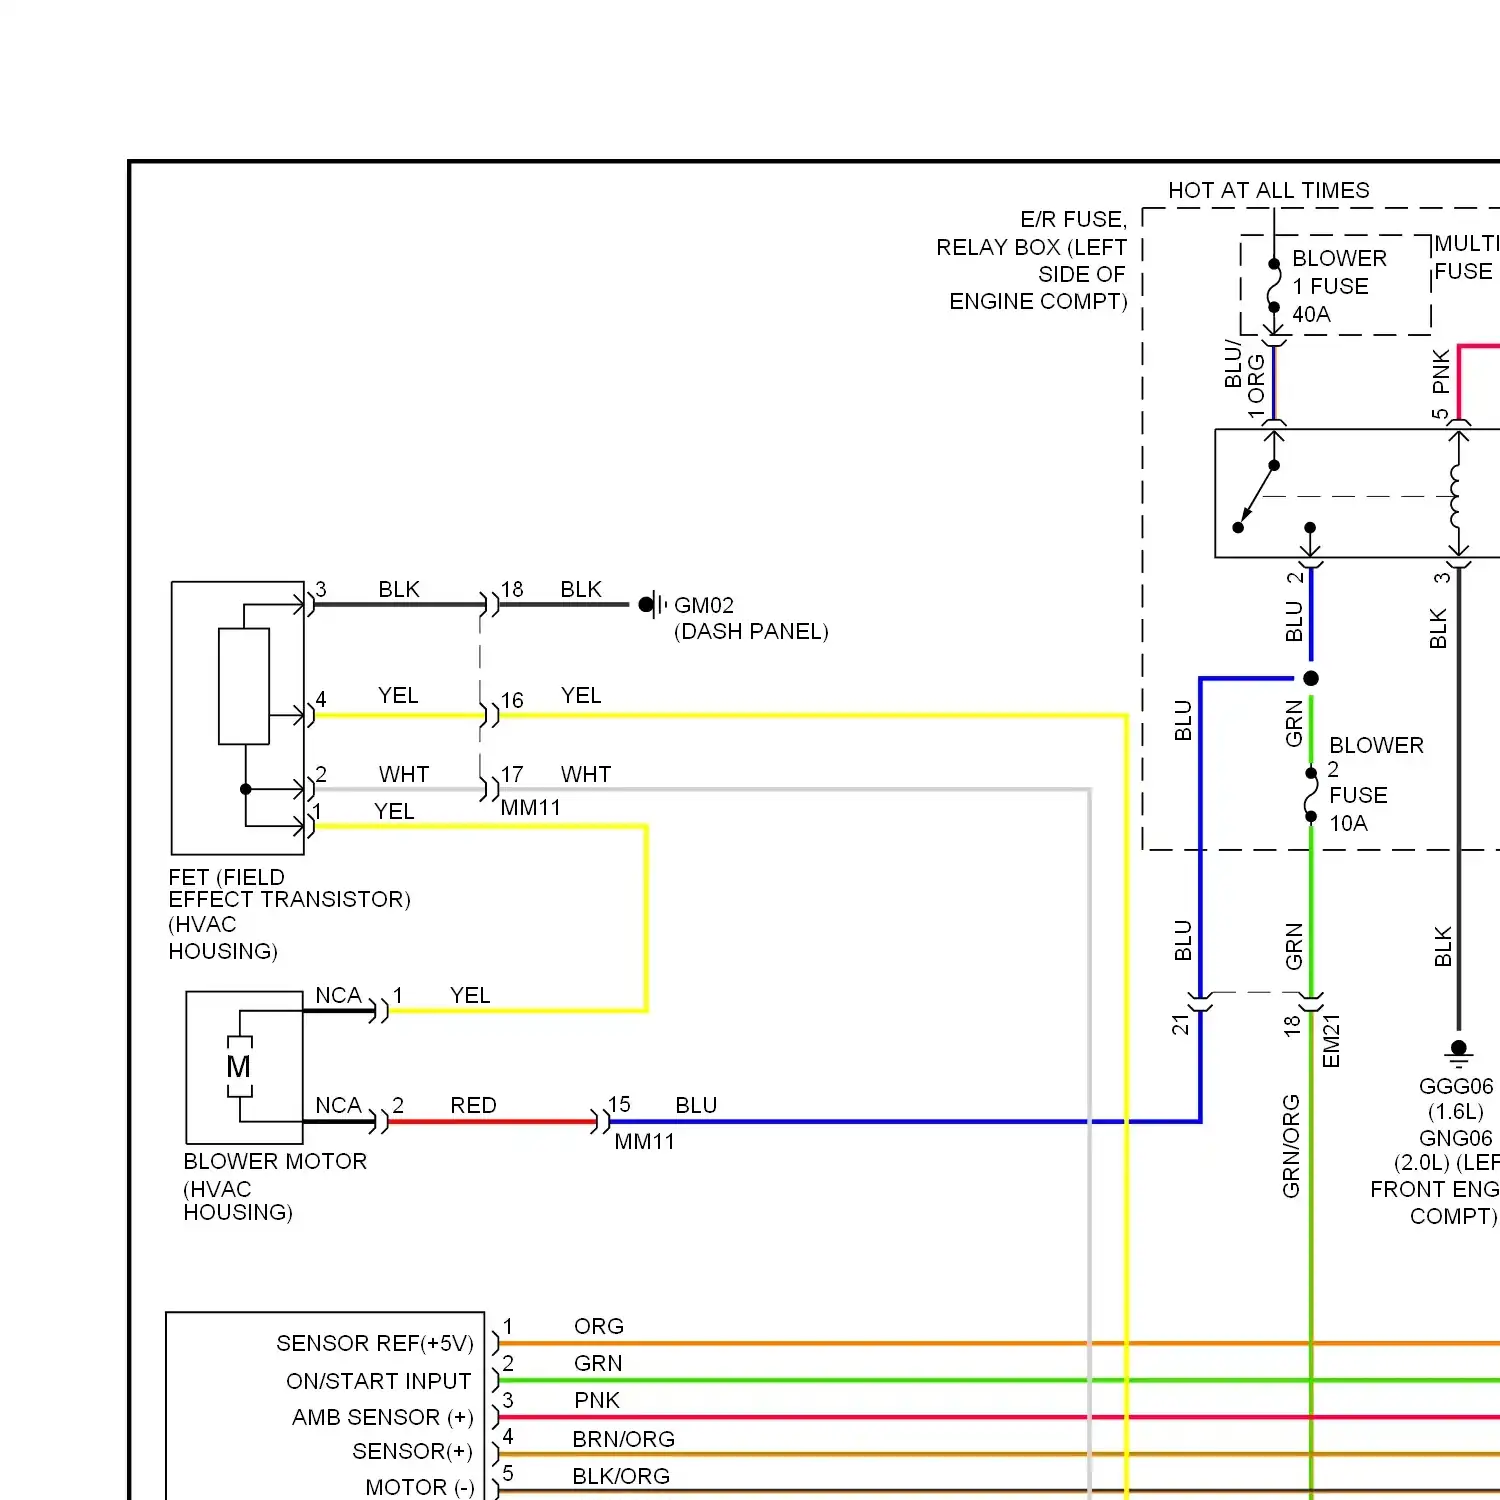Image resolution: width=1500 pixels, height=1500 pixels.
Task: Click the GM02 (DASH PANEL) label
Action: pyautogui.click(x=751, y=618)
